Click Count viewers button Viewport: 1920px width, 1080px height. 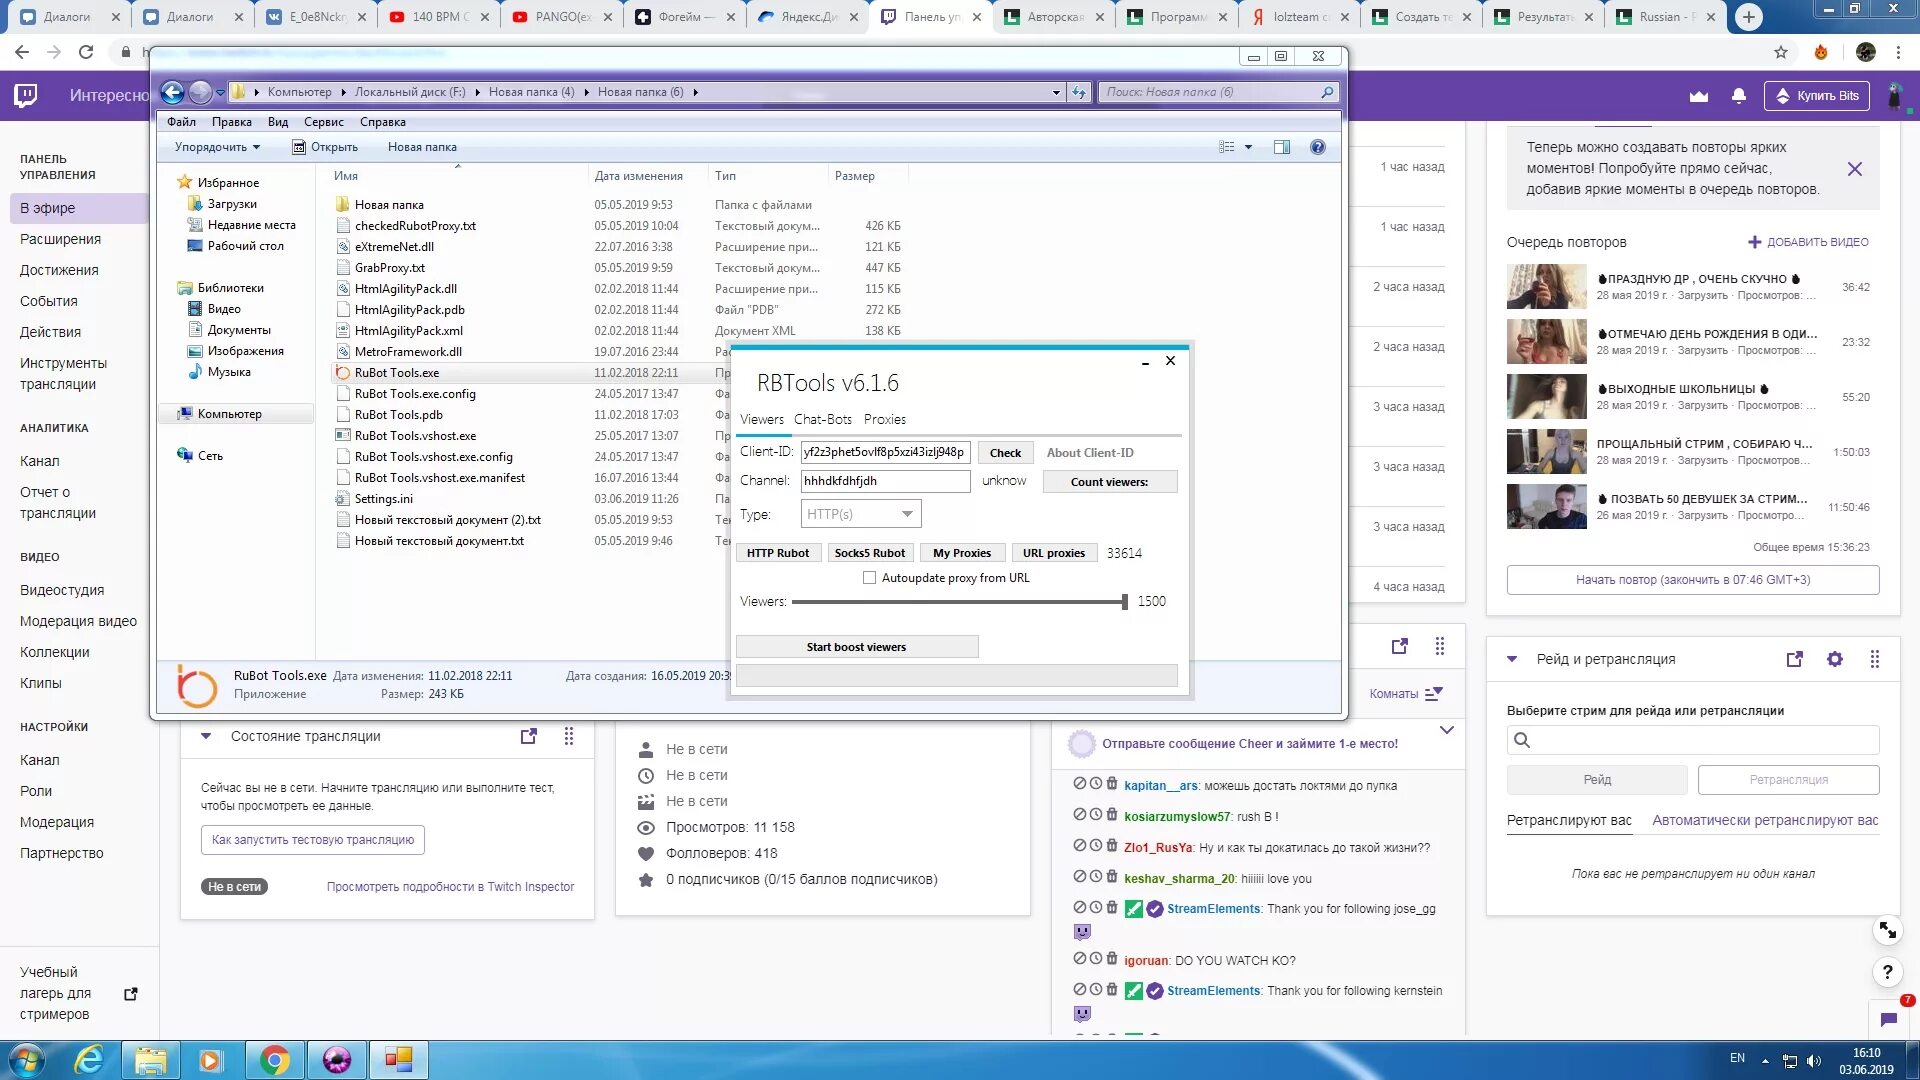pyautogui.click(x=1109, y=482)
